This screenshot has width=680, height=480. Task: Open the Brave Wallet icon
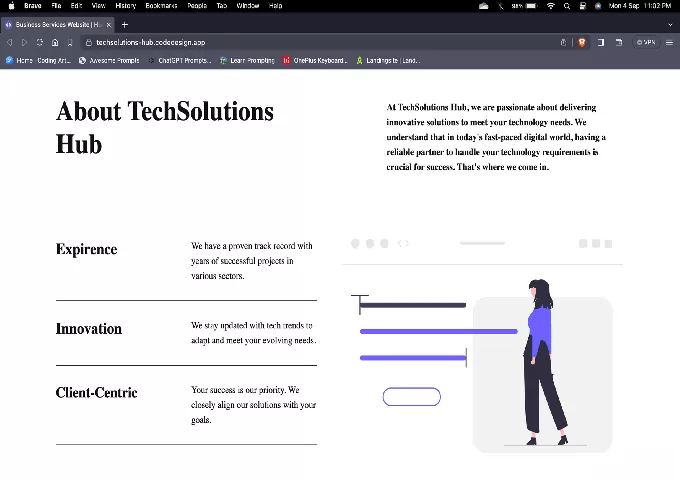pos(619,42)
